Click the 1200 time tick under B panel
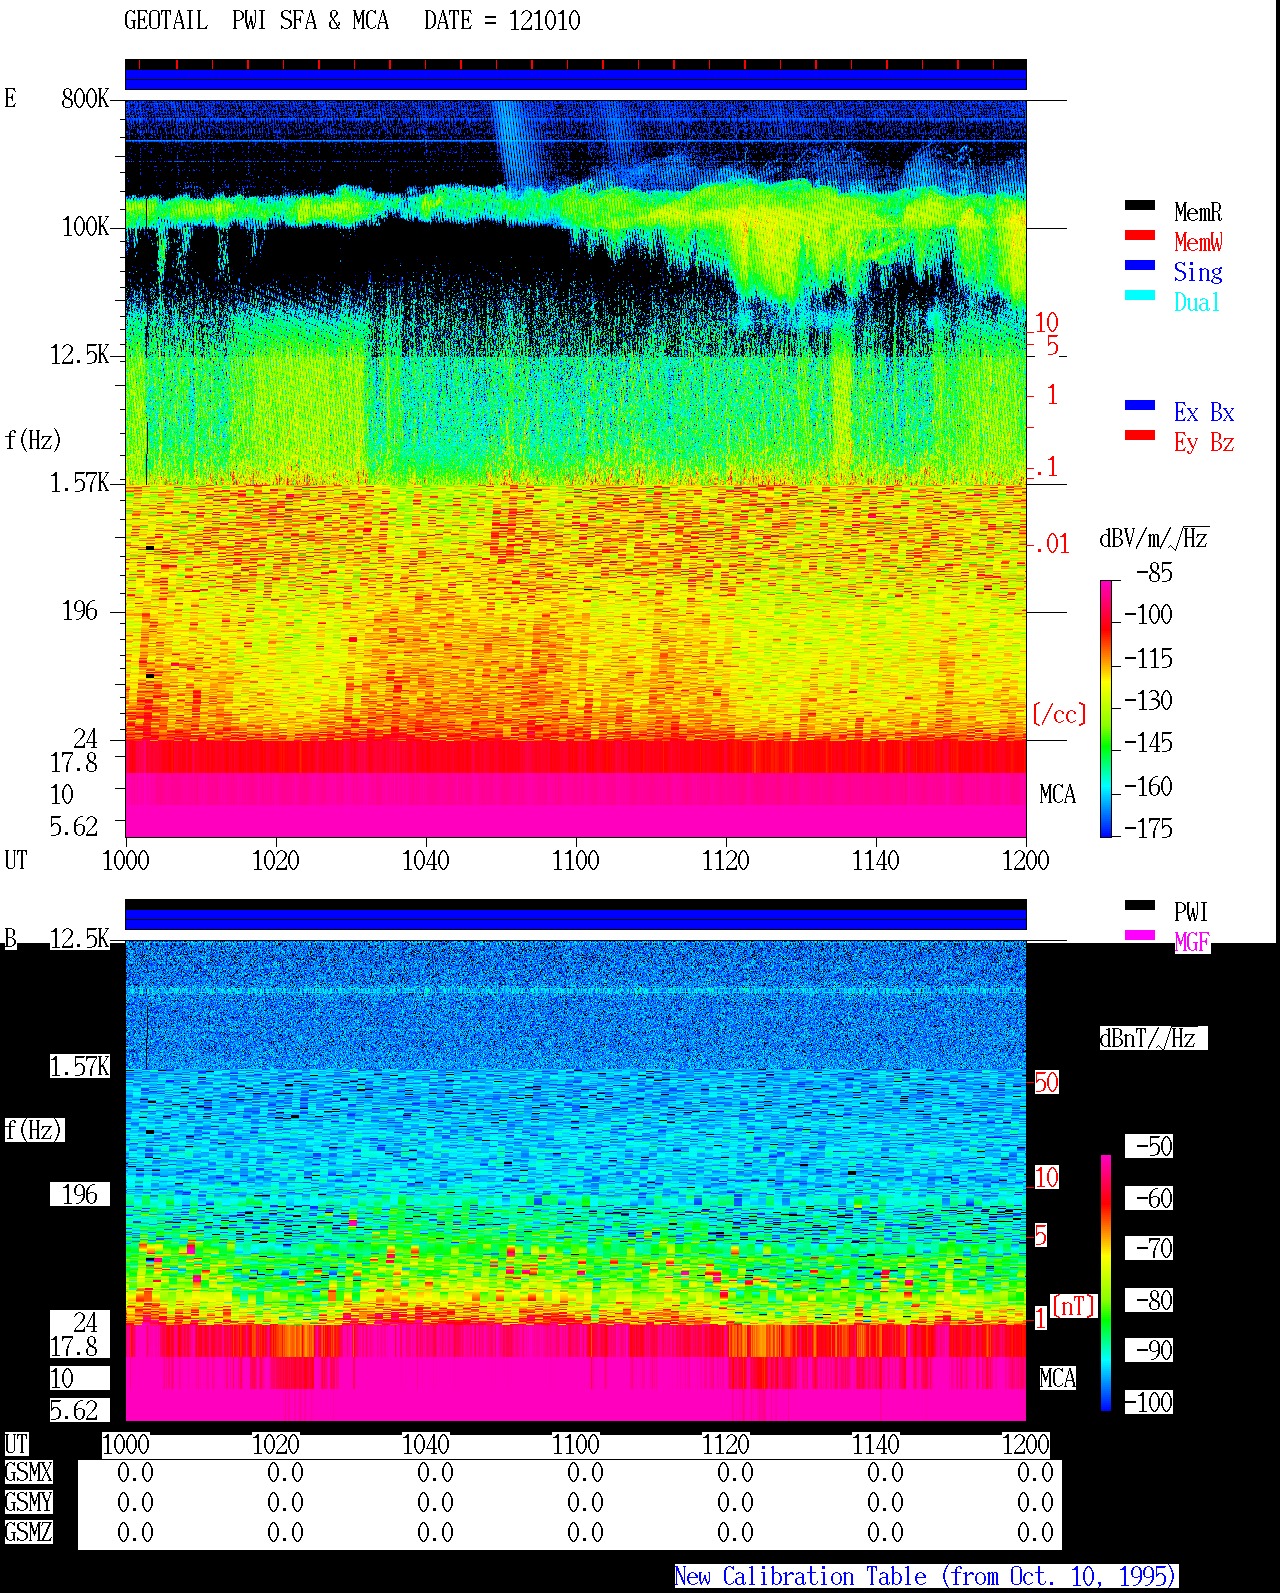Viewport: 1280px width, 1593px height. coord(1025,1444)
